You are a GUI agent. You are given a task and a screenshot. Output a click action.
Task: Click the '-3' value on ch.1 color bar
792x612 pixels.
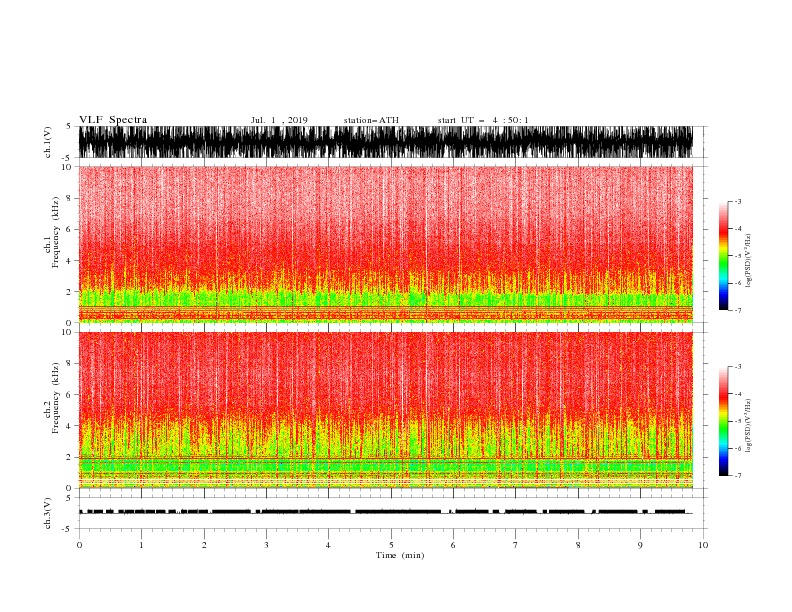coord(737,201)
